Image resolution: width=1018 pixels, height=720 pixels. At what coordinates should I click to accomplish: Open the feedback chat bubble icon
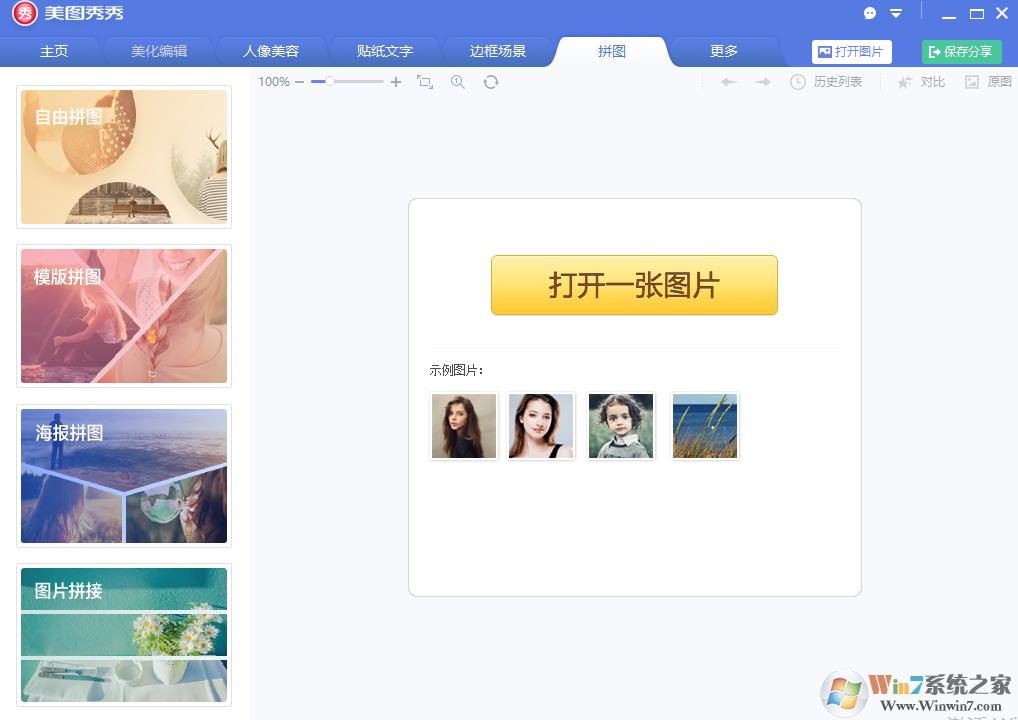870,13
